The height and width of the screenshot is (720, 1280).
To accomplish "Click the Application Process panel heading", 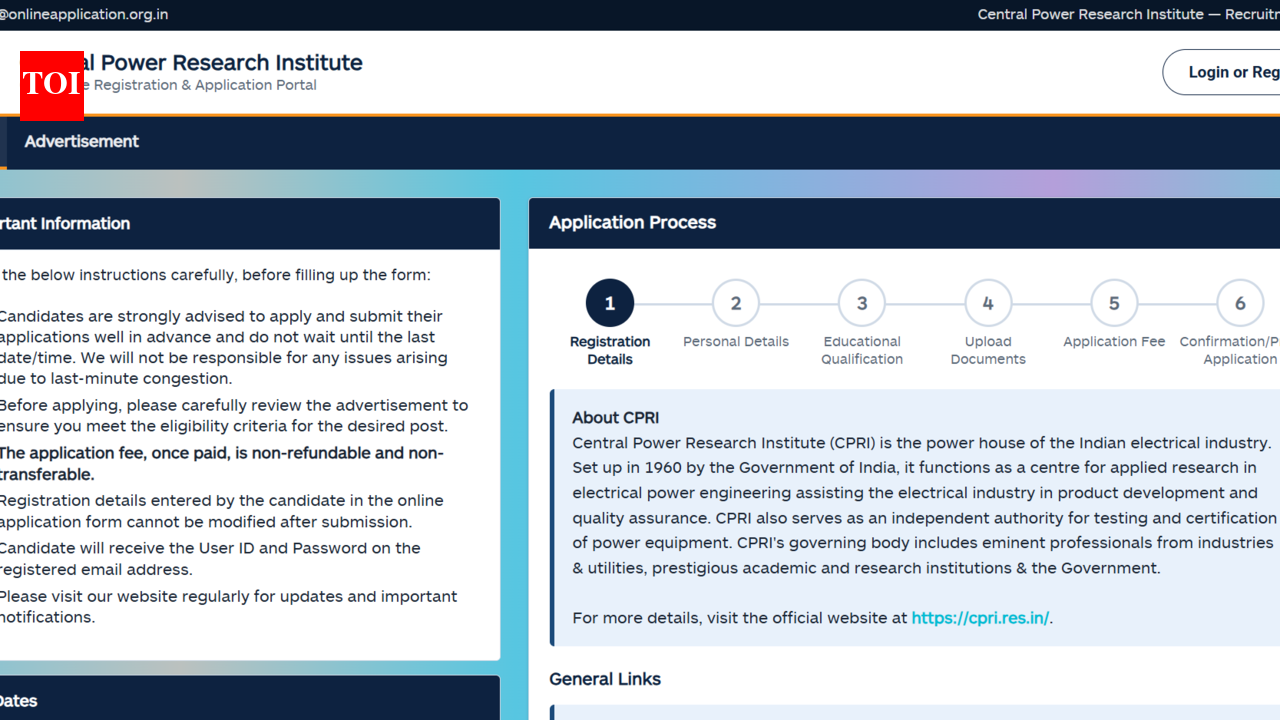I will coord(632,223).
